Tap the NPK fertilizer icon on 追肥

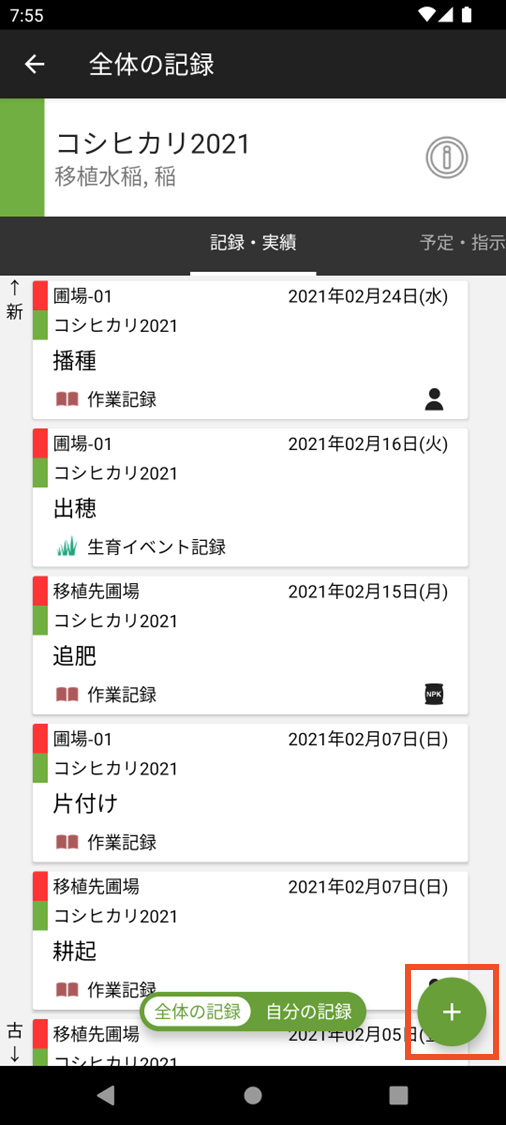tap(434, 695)
